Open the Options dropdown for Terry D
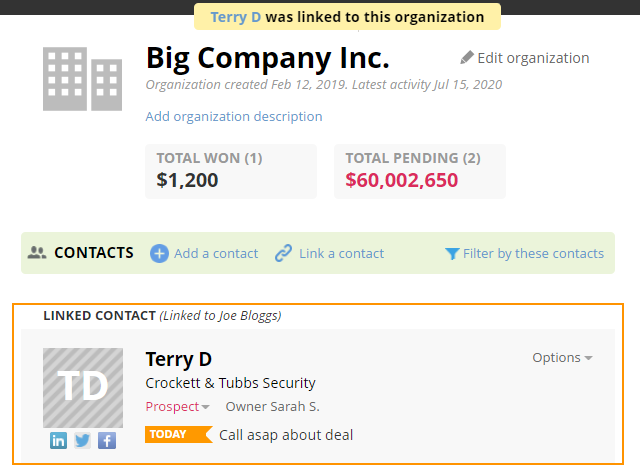The height and width of the screenshot is (470, 640). pos(562,358)
